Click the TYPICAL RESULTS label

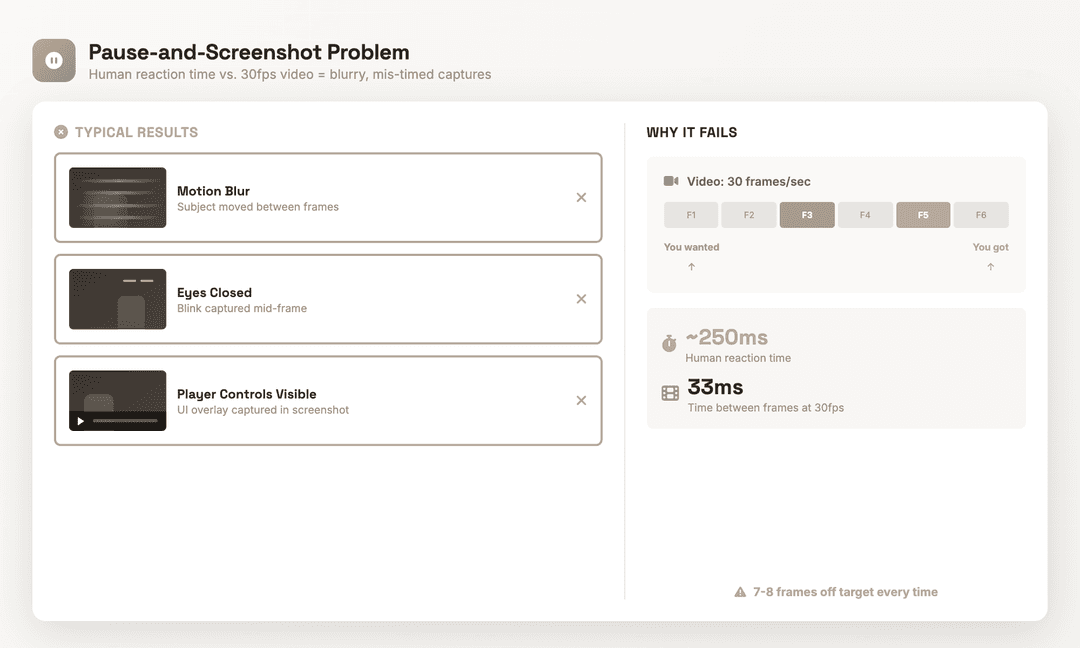(x=136, y=132)
